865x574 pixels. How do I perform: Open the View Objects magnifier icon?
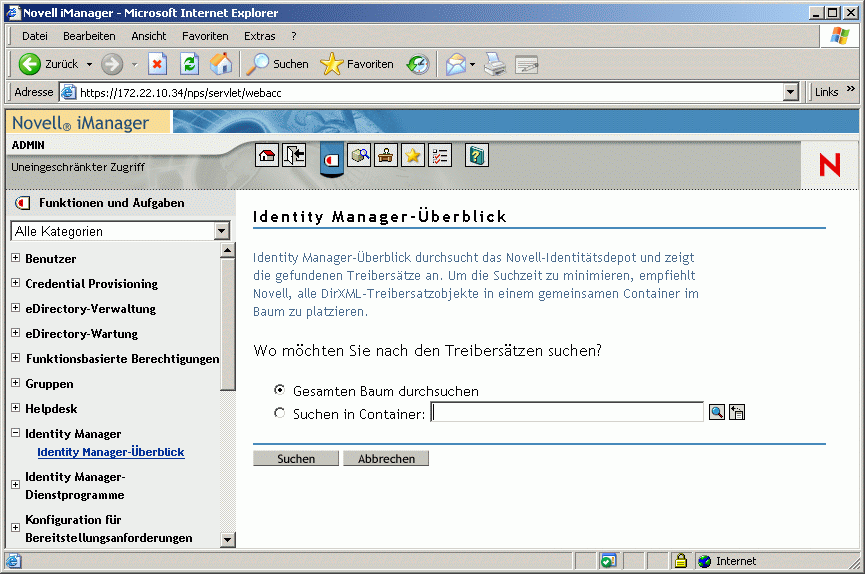(359, 156)
